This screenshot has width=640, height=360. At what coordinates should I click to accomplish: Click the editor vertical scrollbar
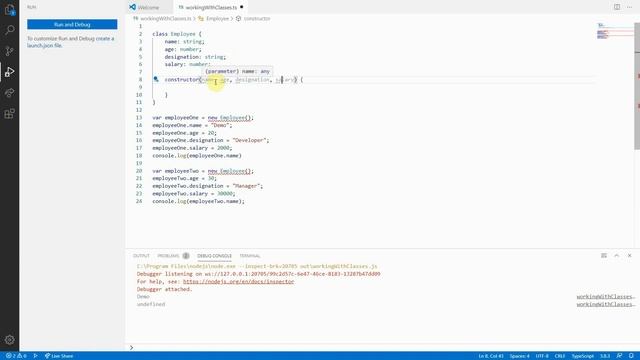tap(637, 86)
